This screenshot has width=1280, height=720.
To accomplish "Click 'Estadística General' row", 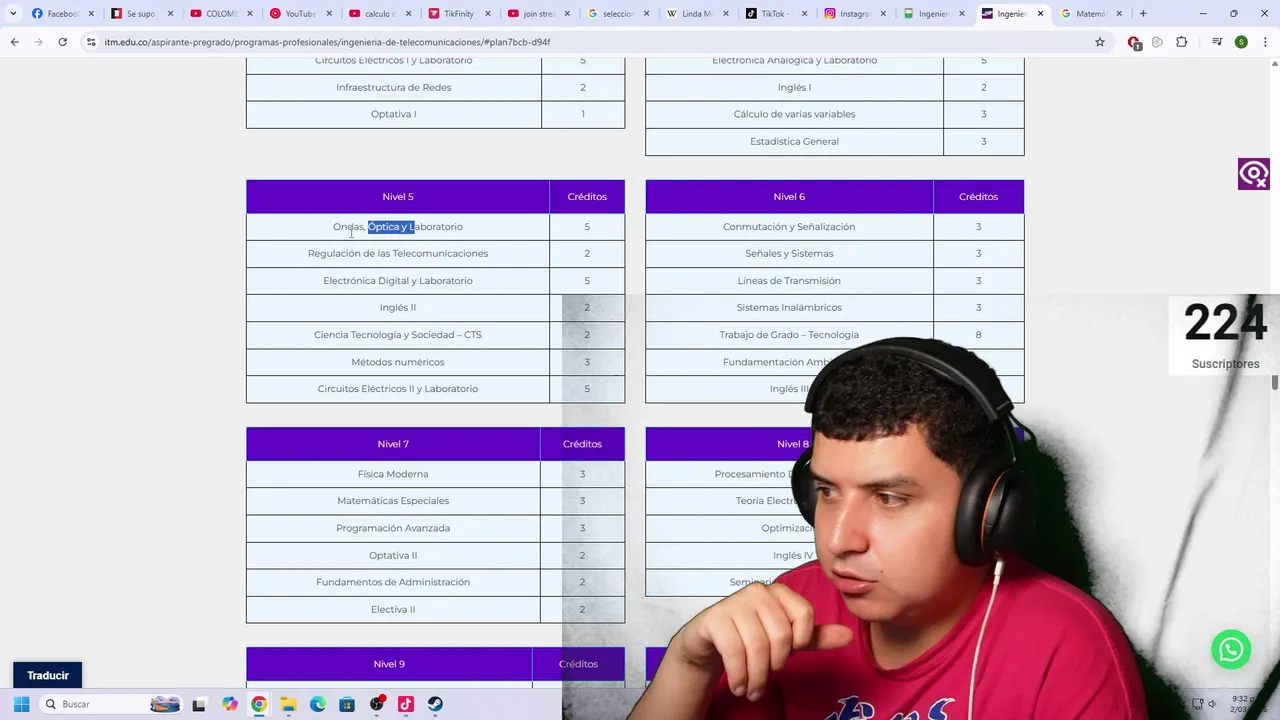I will pyautogui.click(x=835, y=141).
